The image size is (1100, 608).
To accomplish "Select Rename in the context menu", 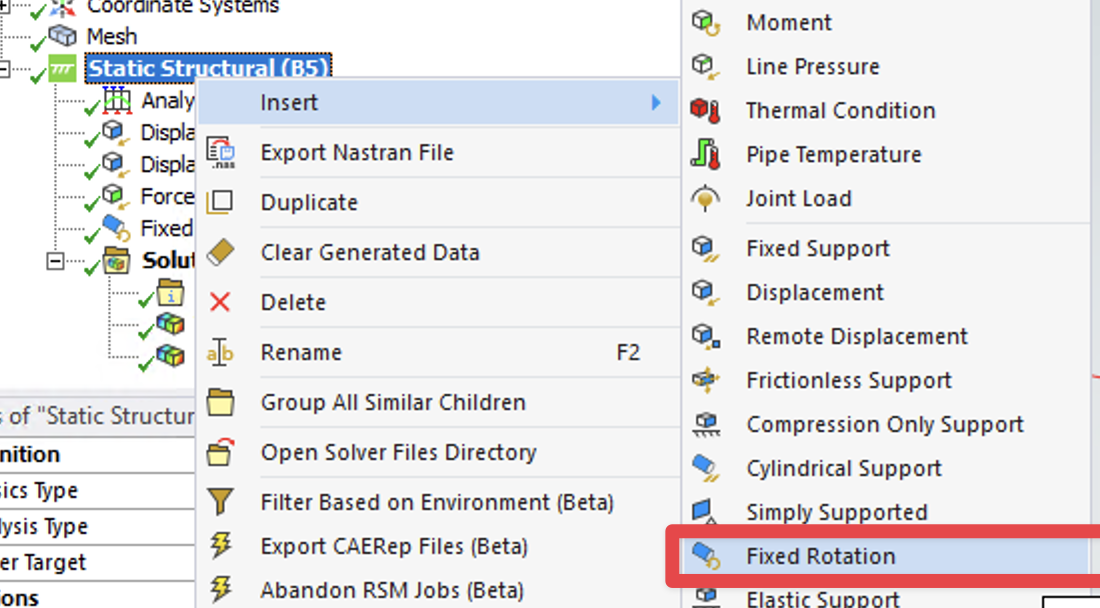I will (301, 352).
